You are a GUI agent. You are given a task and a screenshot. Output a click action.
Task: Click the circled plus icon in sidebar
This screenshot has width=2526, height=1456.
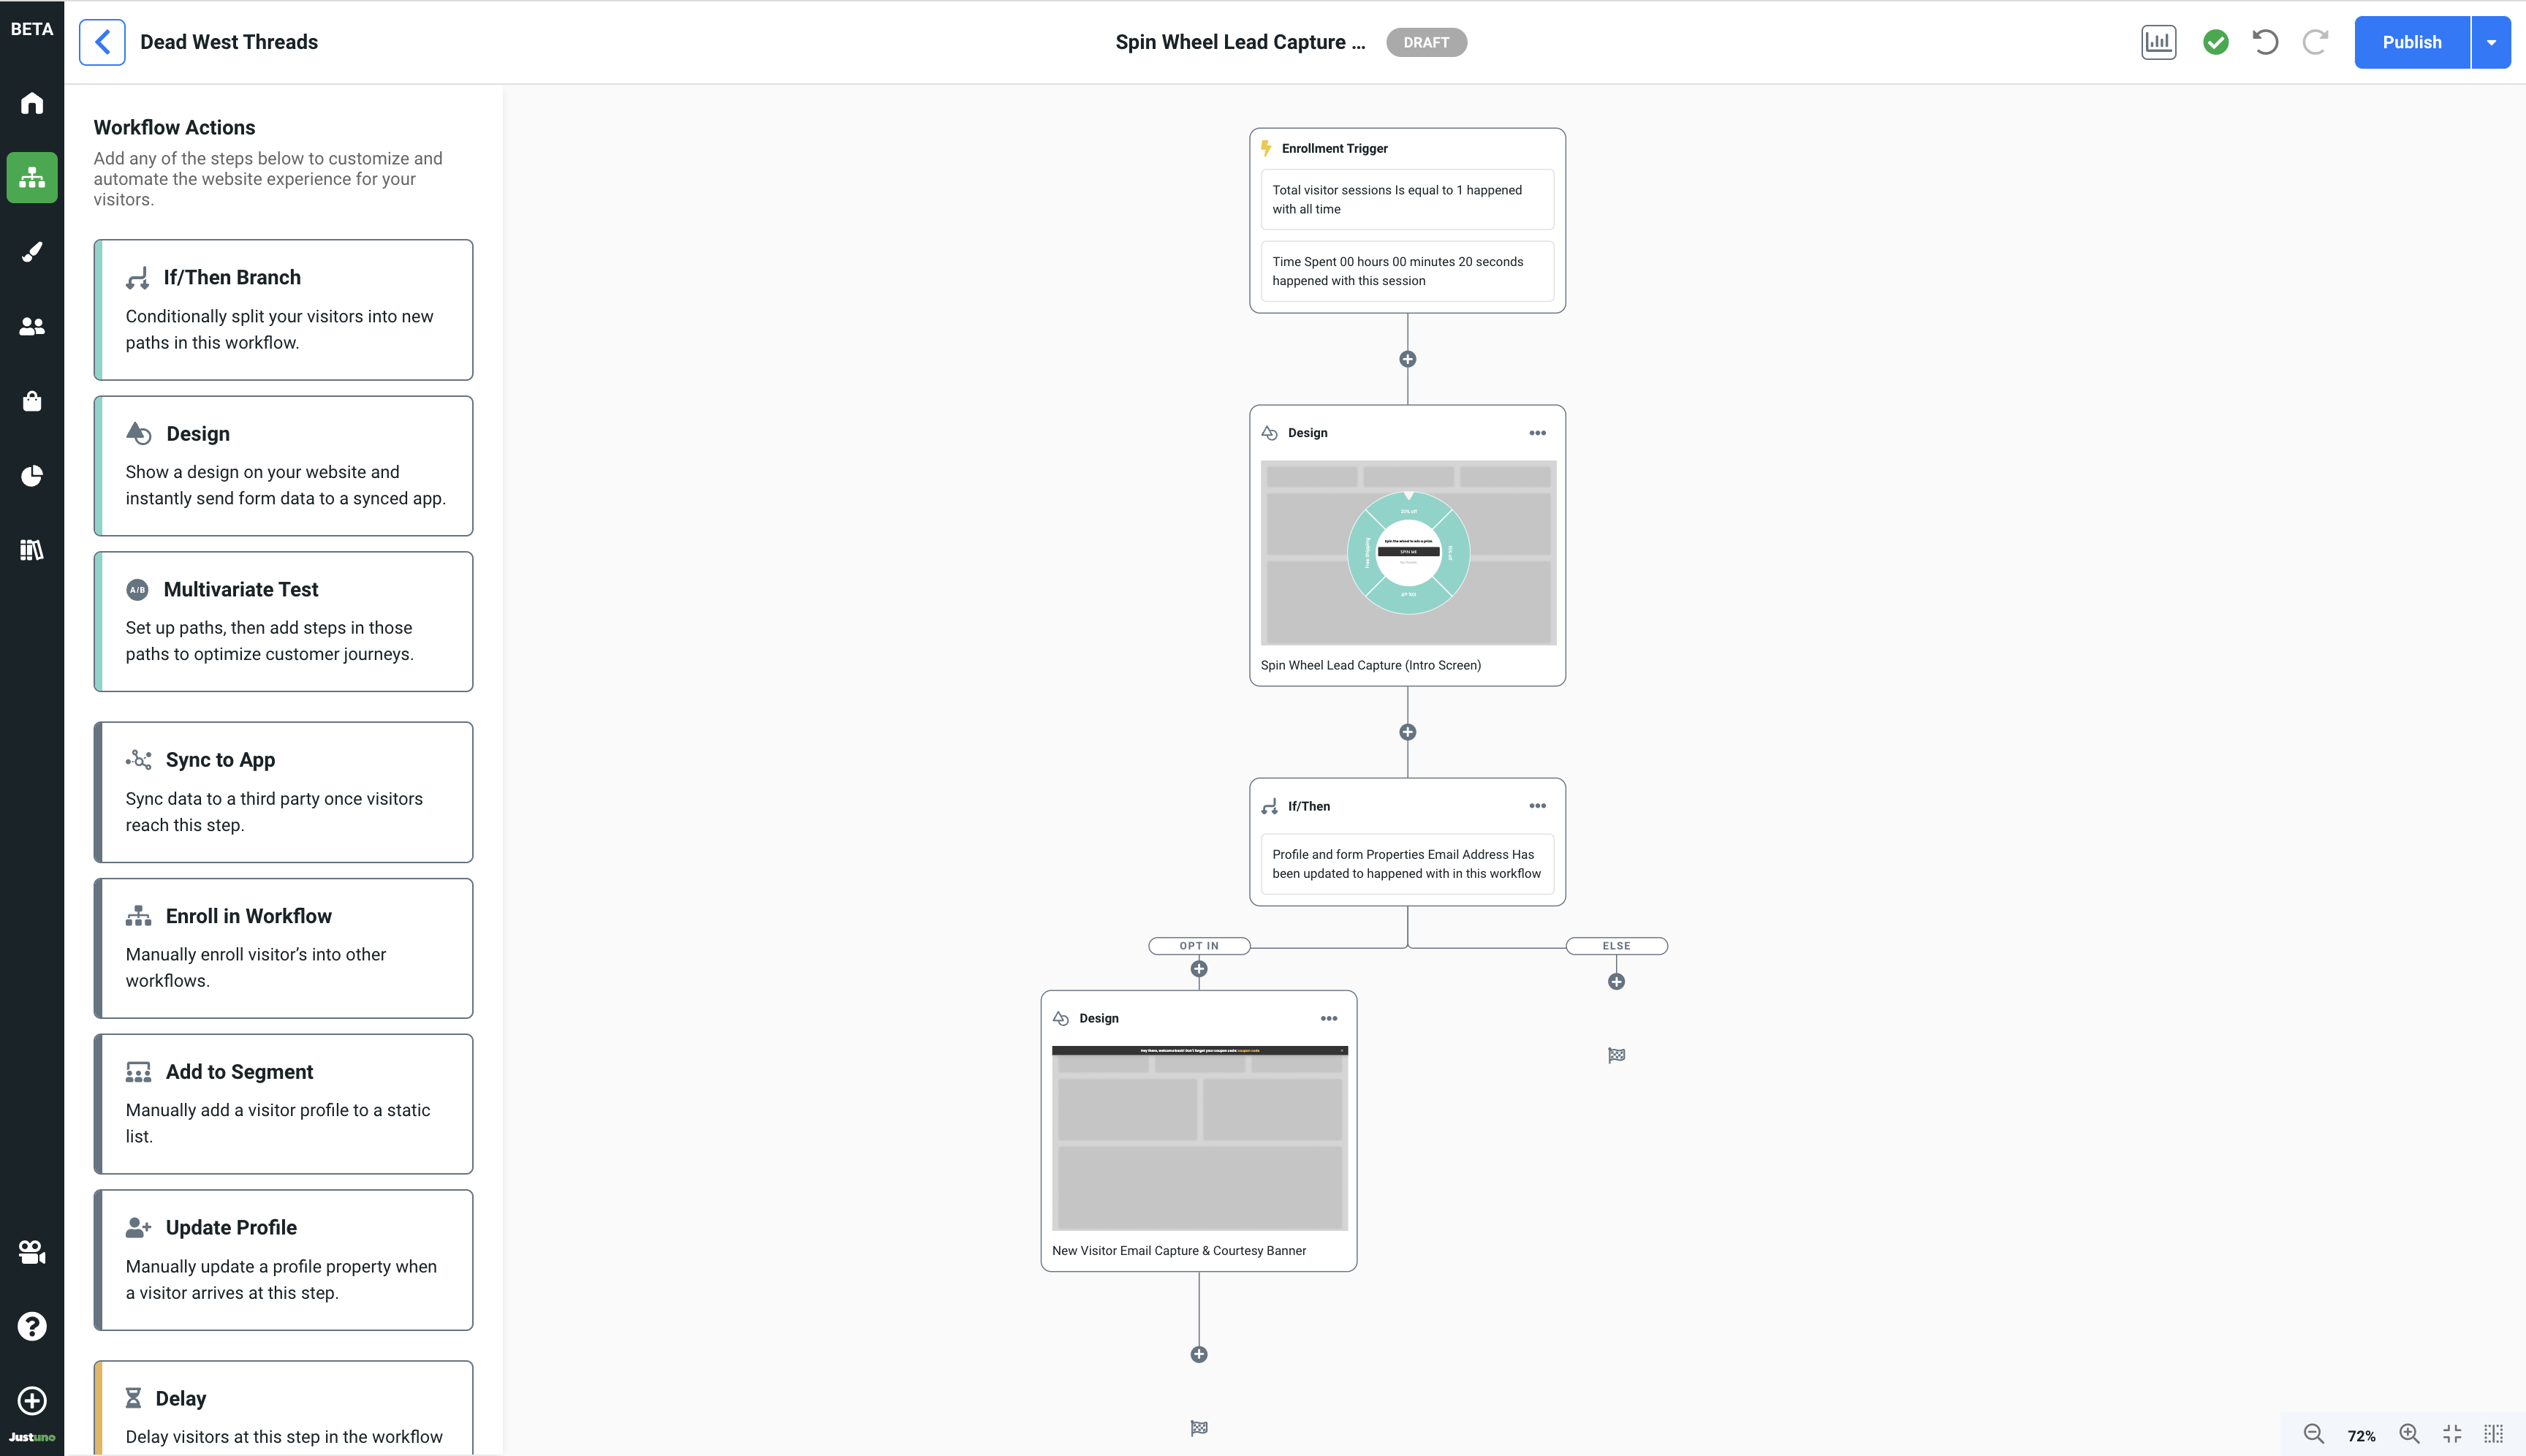click(32, 1400)
